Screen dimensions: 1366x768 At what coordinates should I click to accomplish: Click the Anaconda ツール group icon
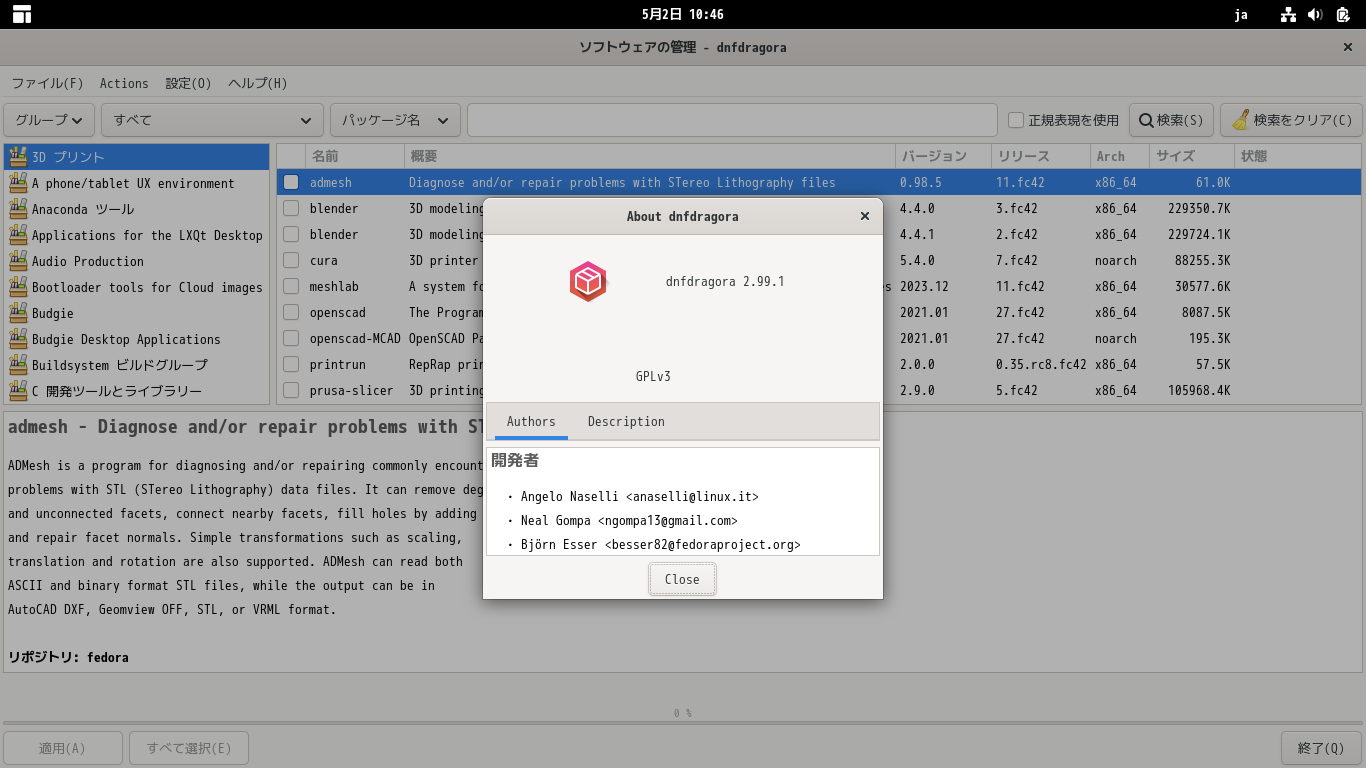(x=17, y=208)
